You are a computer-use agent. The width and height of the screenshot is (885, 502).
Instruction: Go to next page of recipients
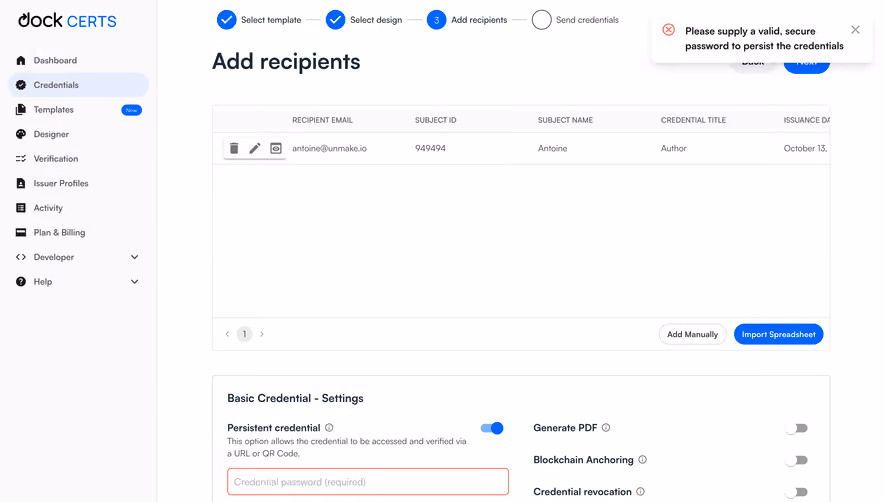(x=261, y=334)
